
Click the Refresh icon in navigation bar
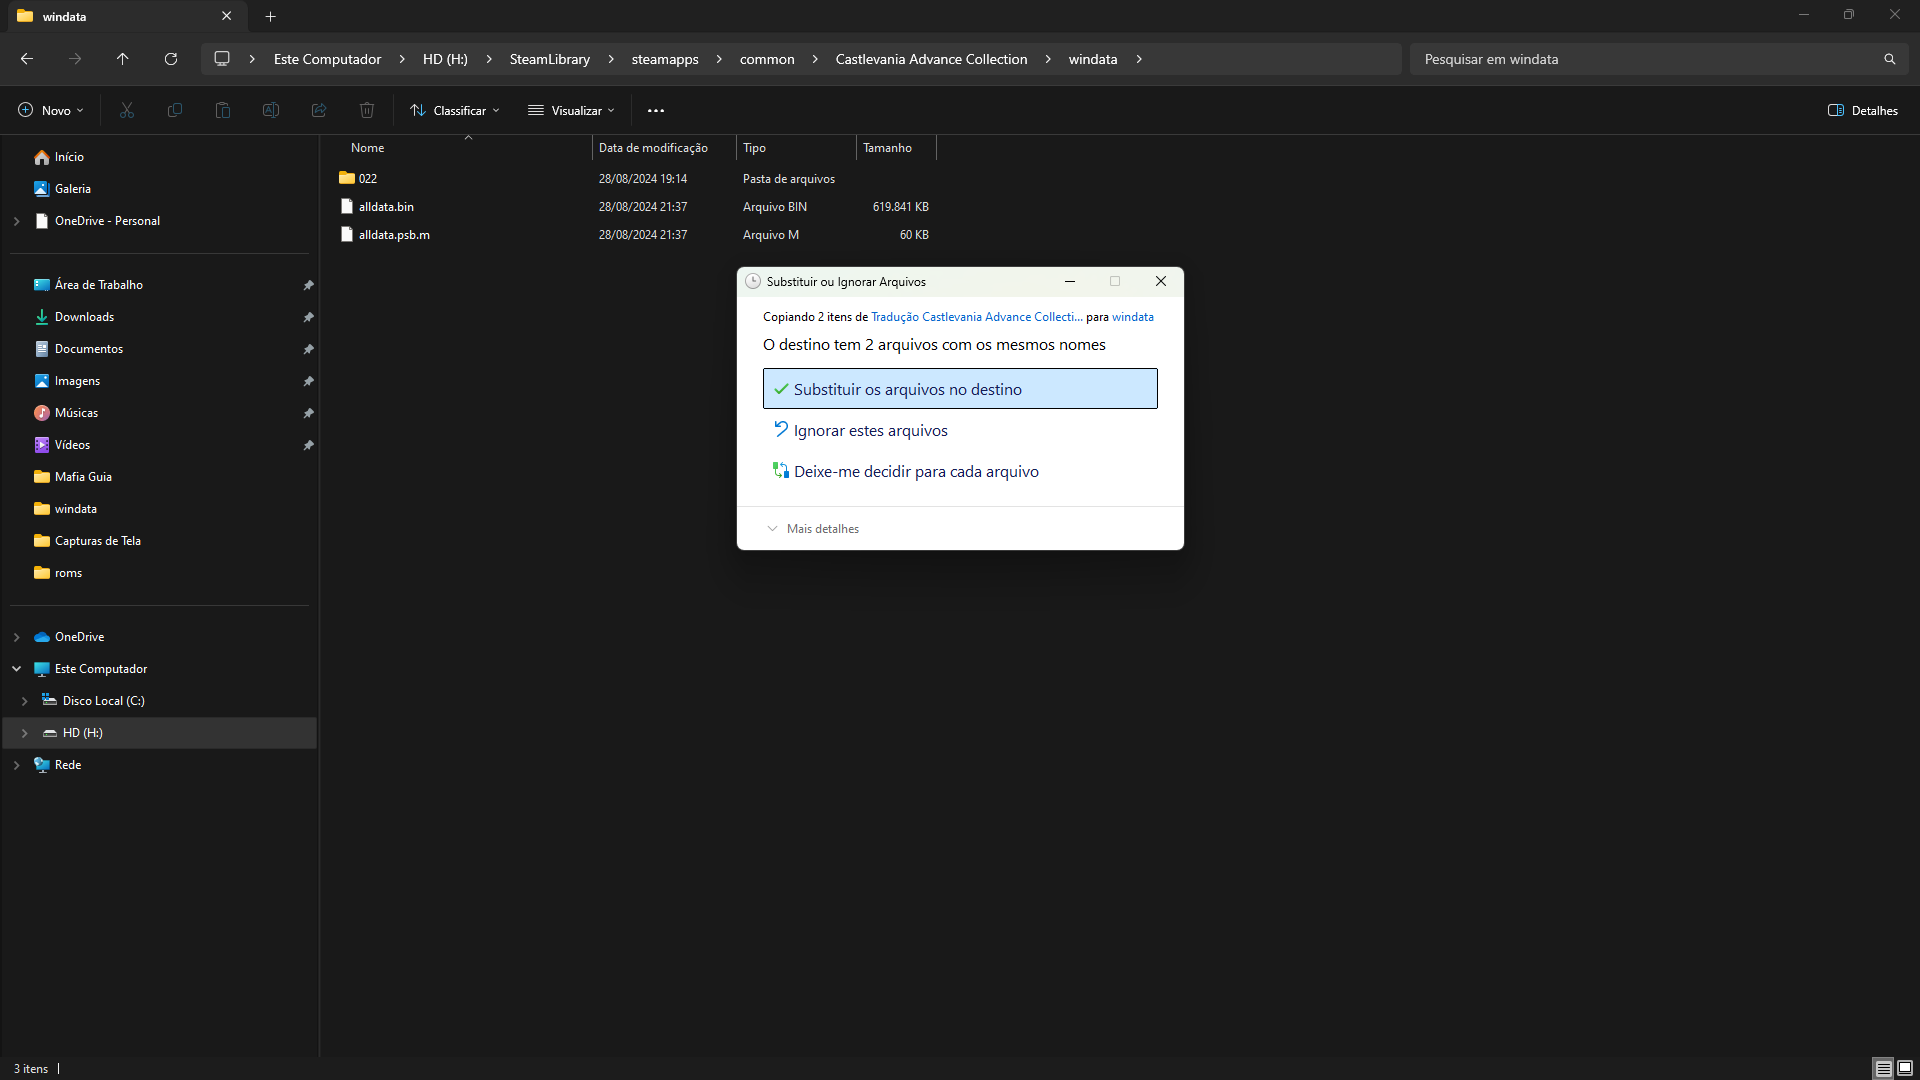click(x=171, y=59)
